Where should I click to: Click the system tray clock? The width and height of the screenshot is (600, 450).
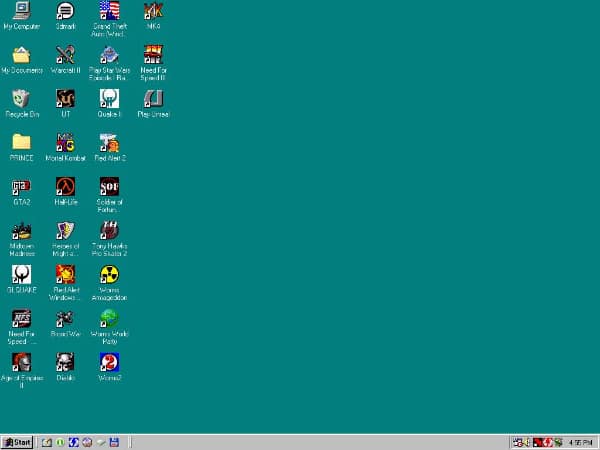[x=580, y=442]
